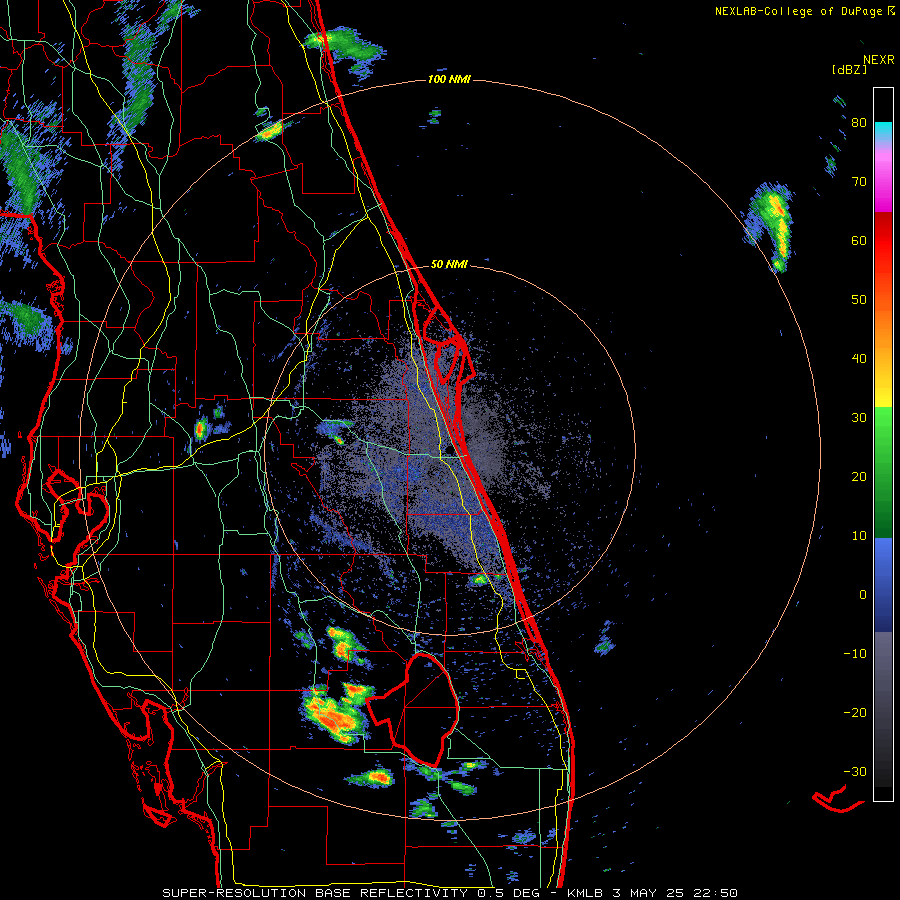Click the -30 value on the dBZ scale
The width and height of the screenshot is (900, 900).
(x=855, y=772)
